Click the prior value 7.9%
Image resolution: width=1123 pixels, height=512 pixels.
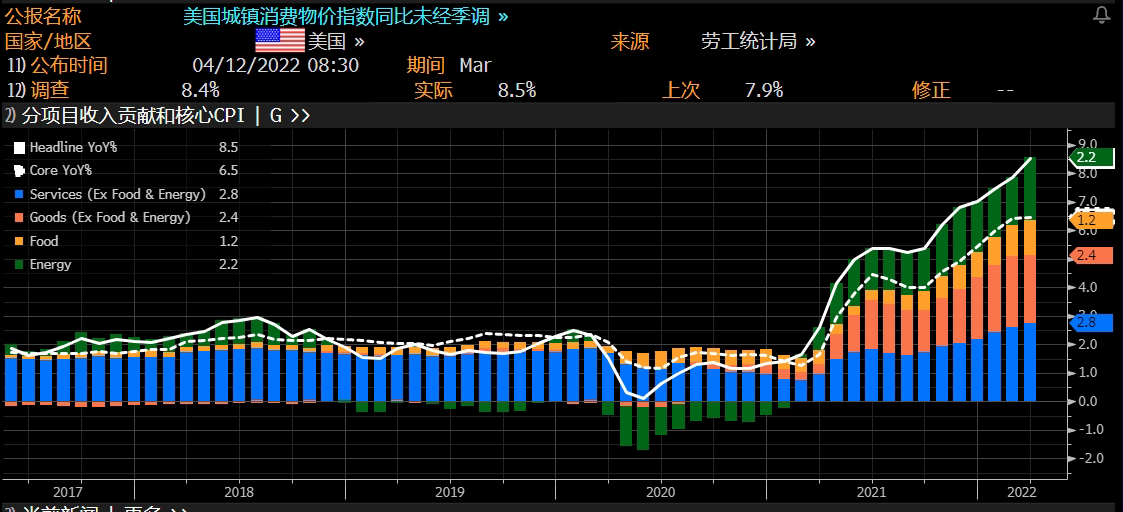tap(763, 90)
